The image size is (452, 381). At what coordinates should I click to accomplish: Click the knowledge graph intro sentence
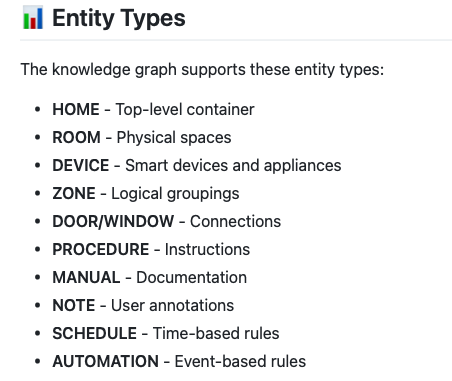[202, 70]
